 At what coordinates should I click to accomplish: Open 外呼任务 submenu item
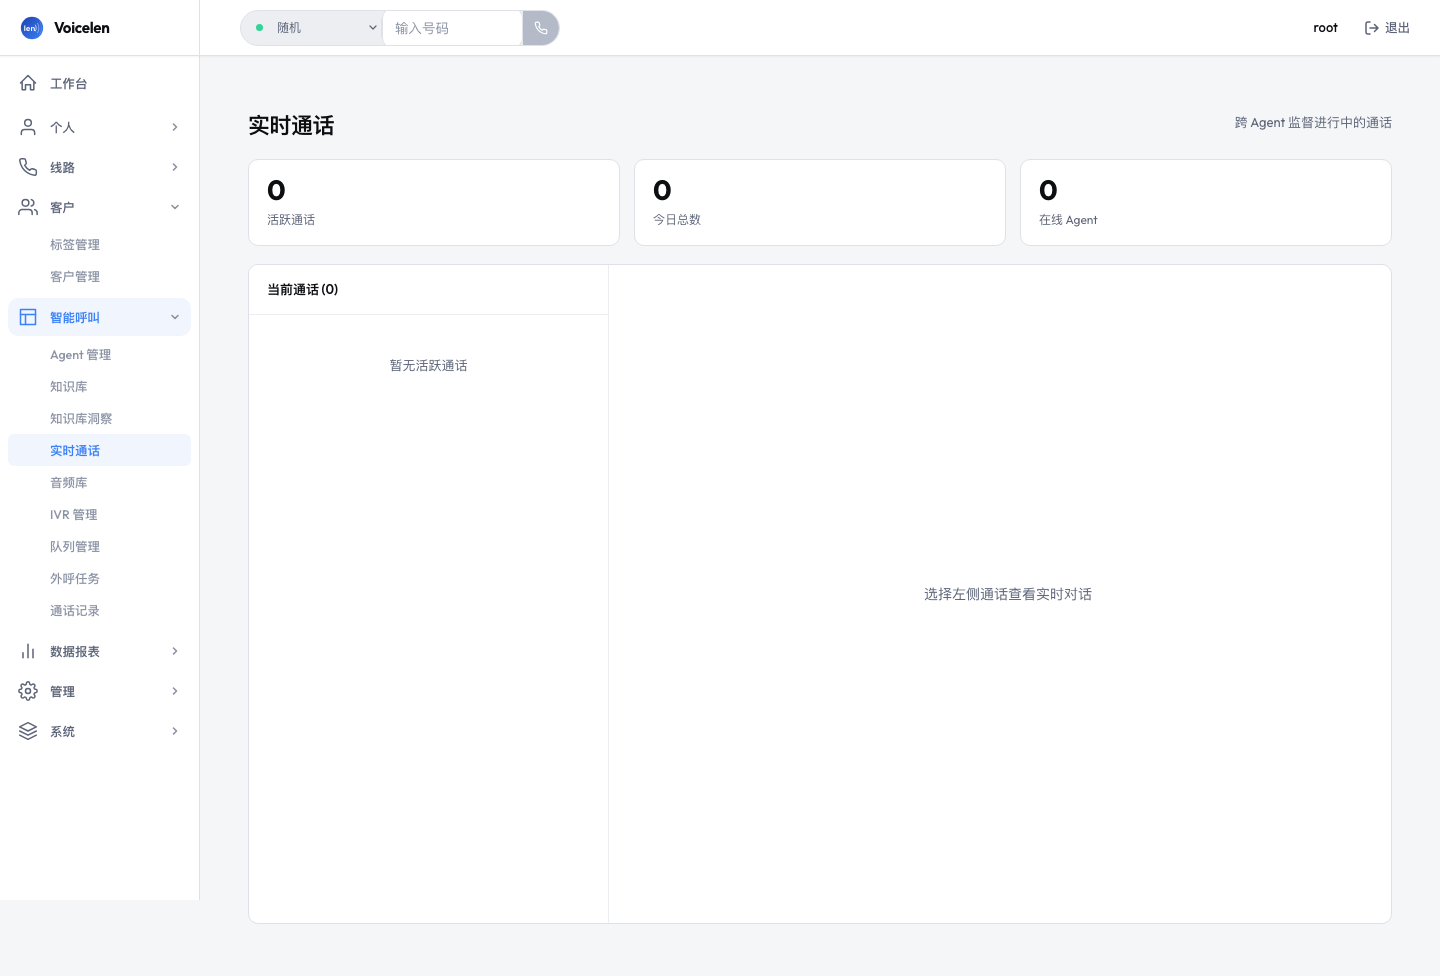pyautogui.click(x=99, y=578)
